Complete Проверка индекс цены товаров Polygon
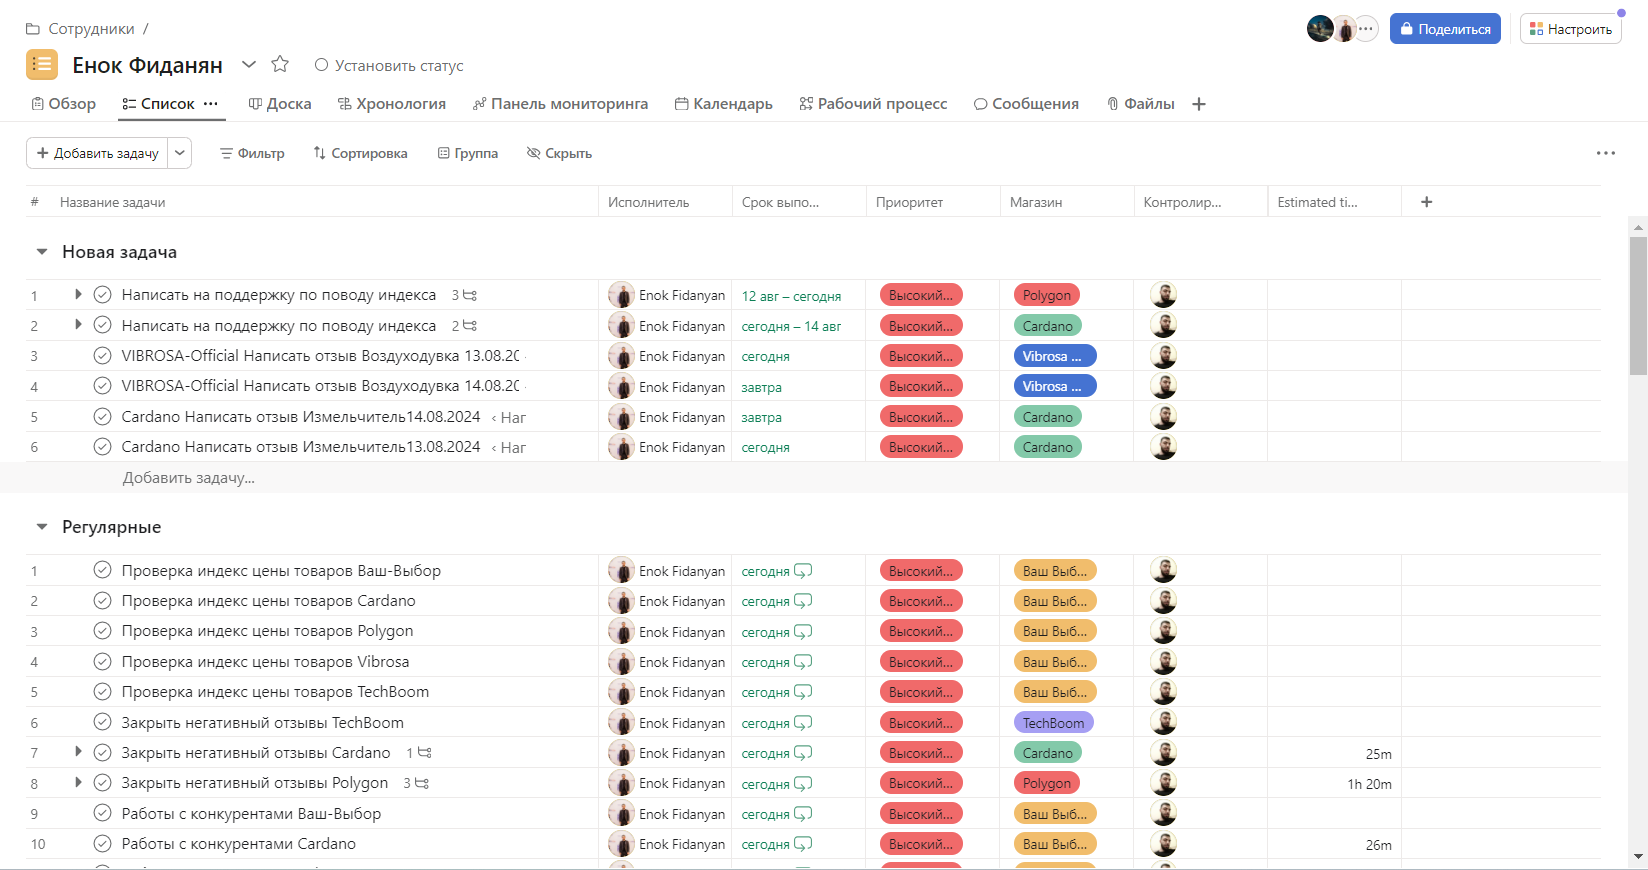 [102, 631]
